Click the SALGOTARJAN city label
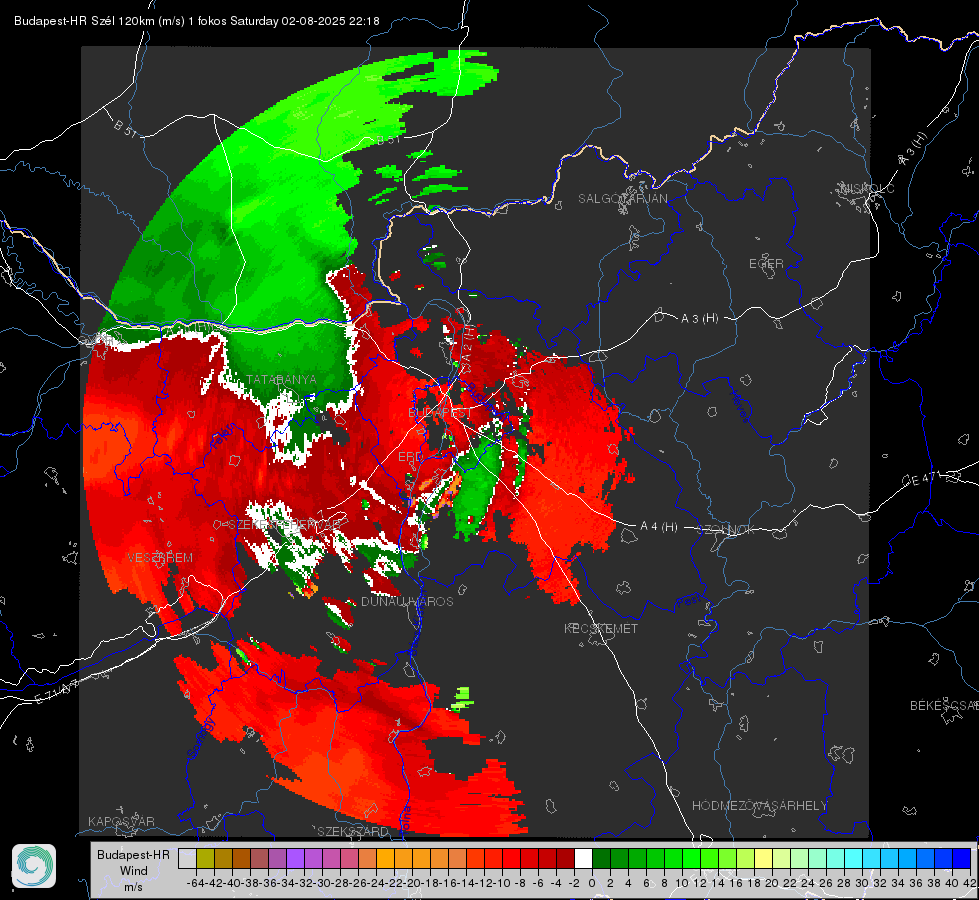The width and height of the screenshot is (979, 900). click(x=622, y=199)
